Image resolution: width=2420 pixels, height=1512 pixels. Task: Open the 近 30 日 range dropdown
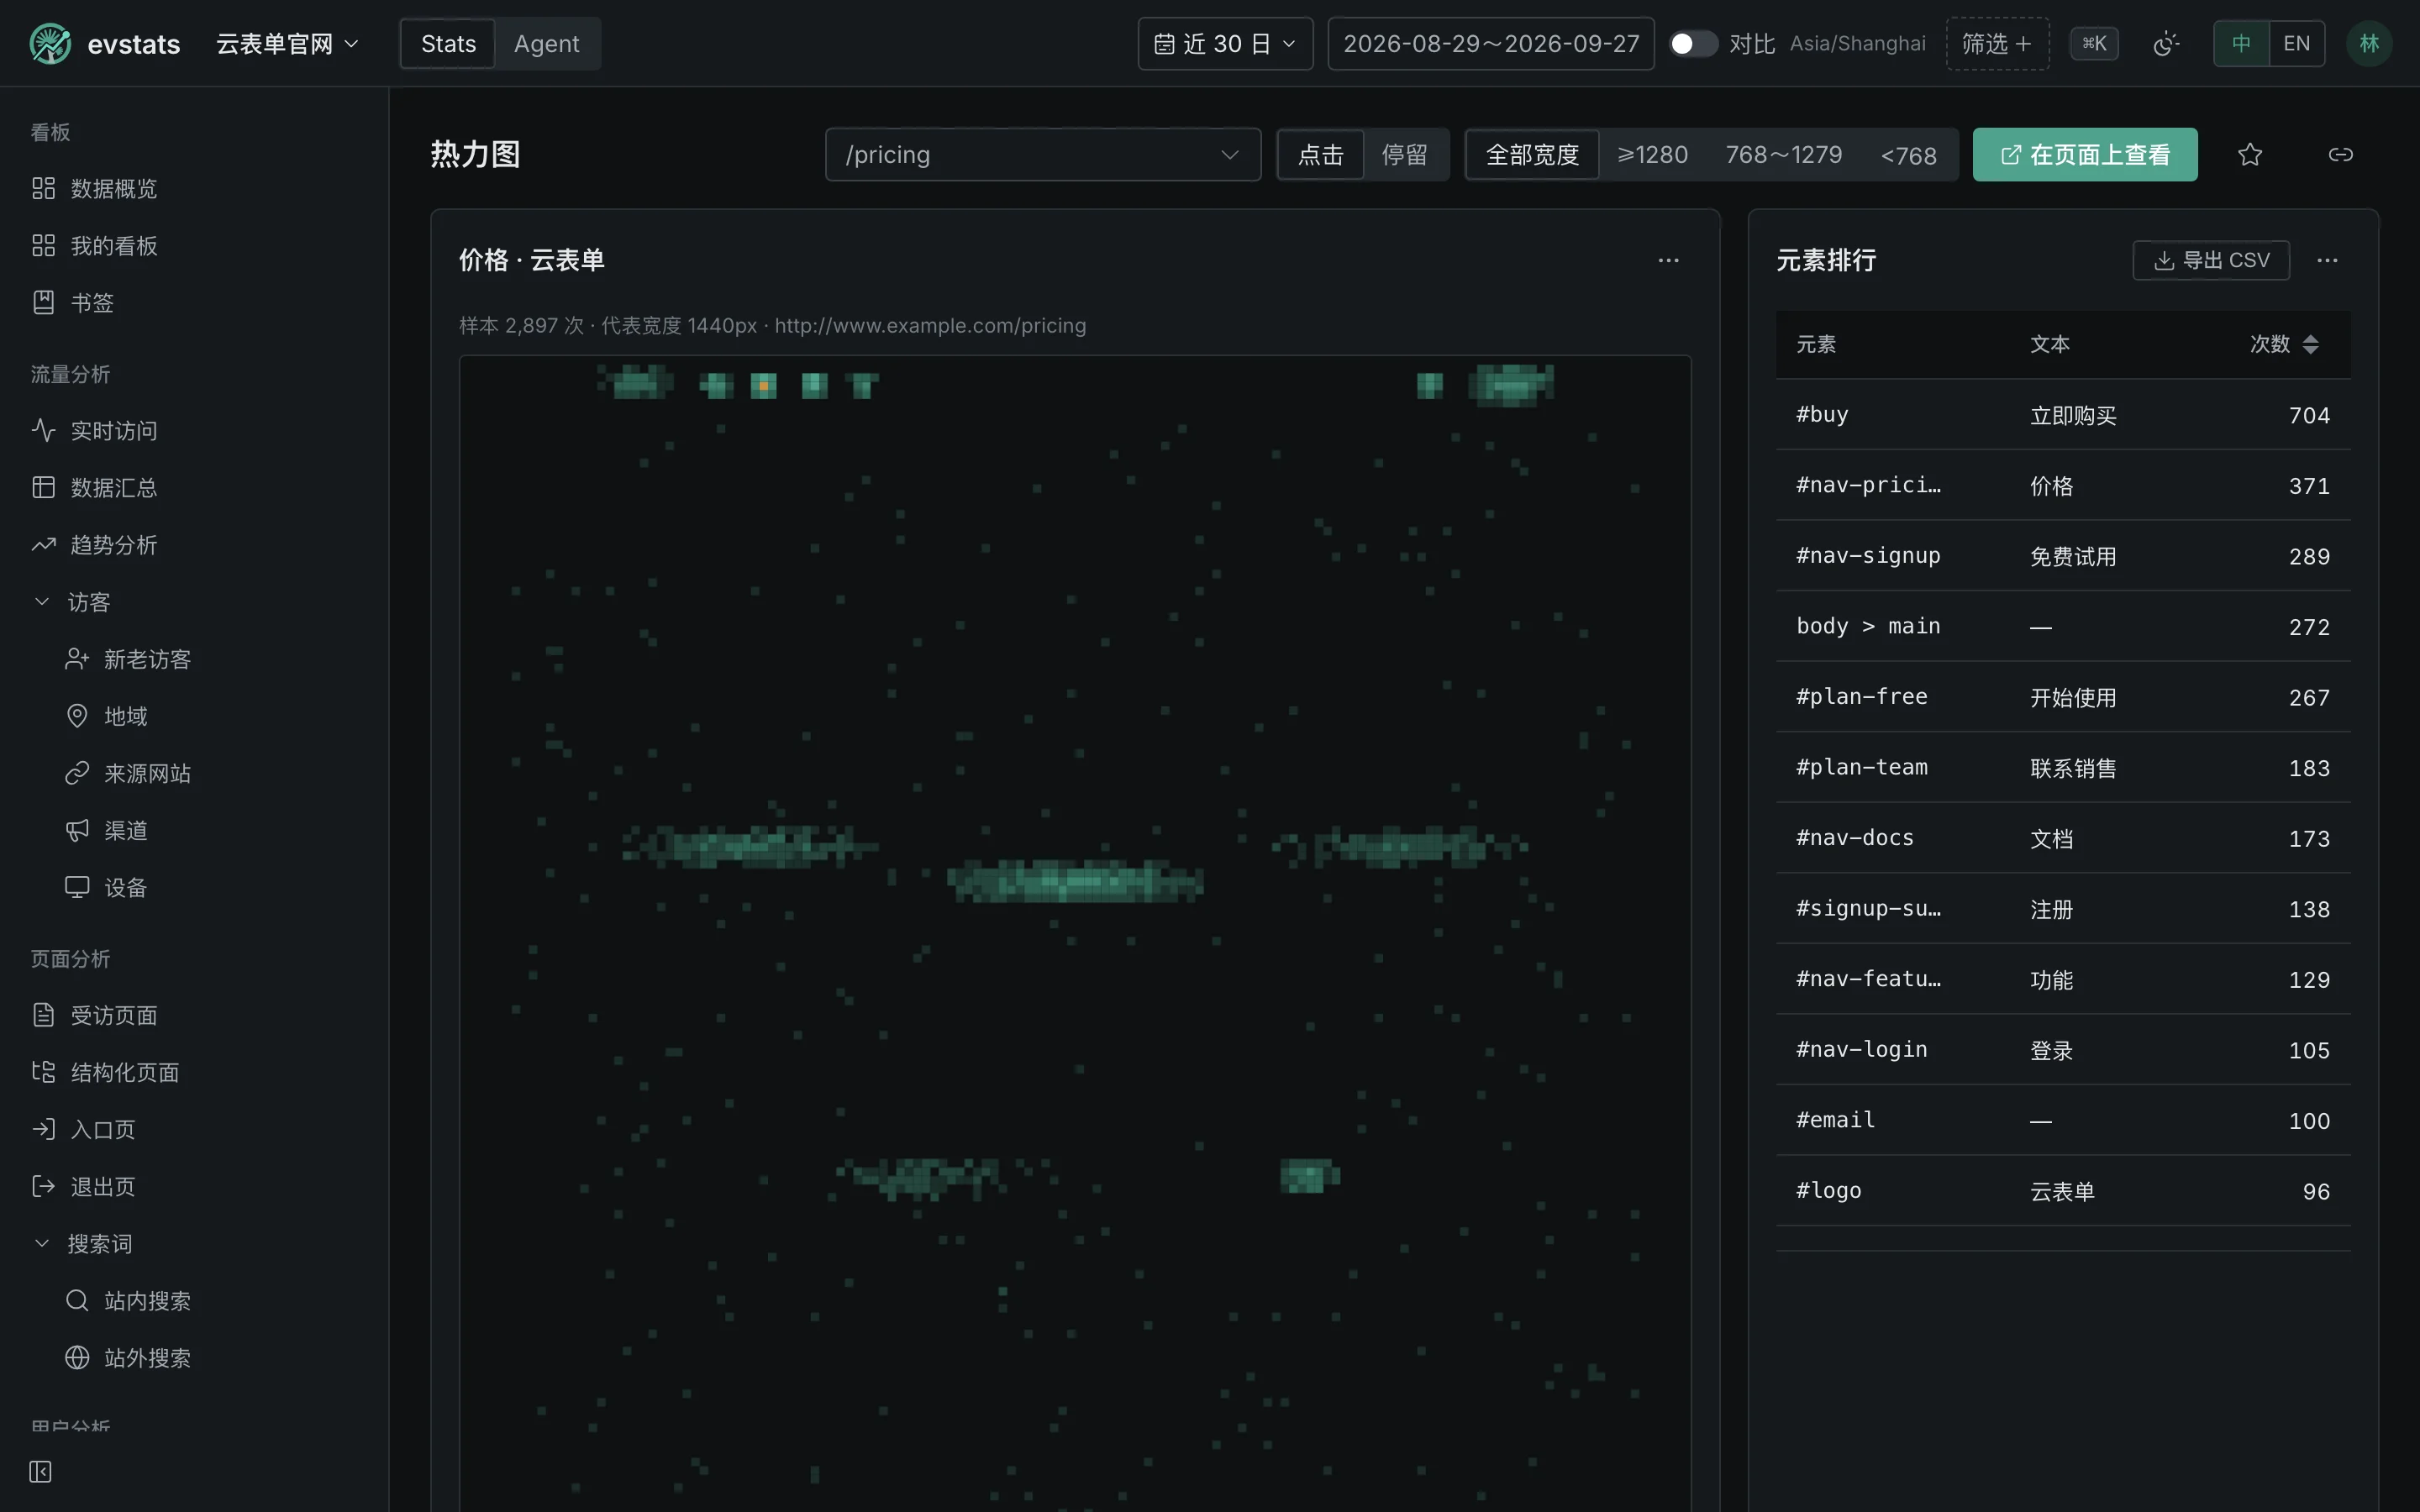click(x=1225, y=44)
